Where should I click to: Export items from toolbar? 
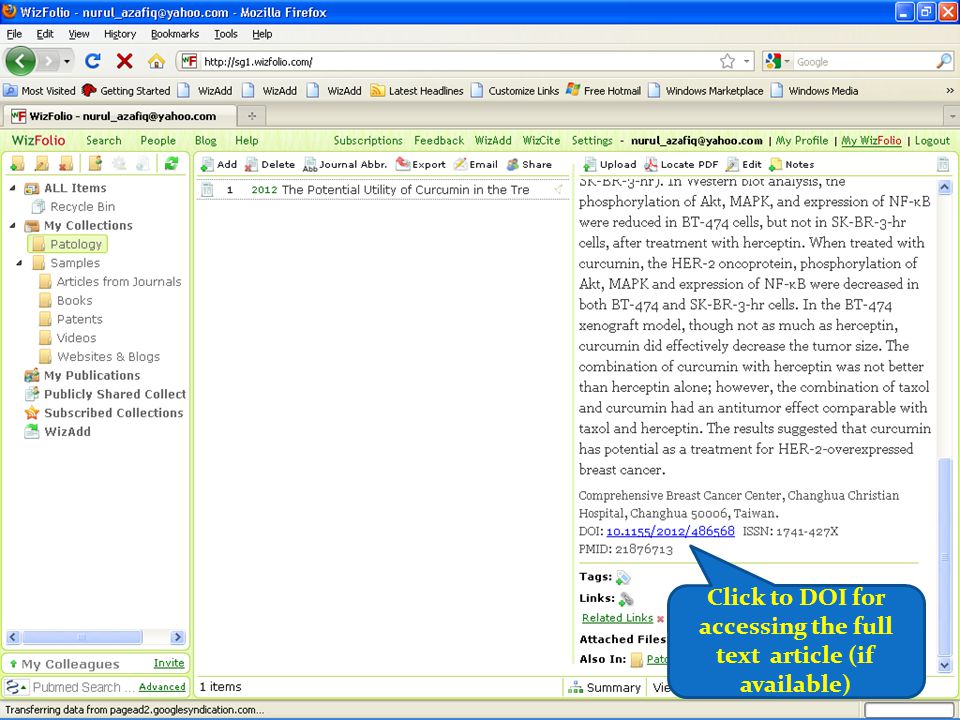(421, 164)
